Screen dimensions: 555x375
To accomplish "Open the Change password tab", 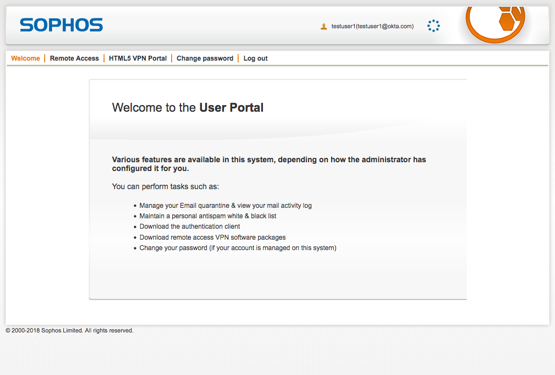I will click(x=205, y=58).
